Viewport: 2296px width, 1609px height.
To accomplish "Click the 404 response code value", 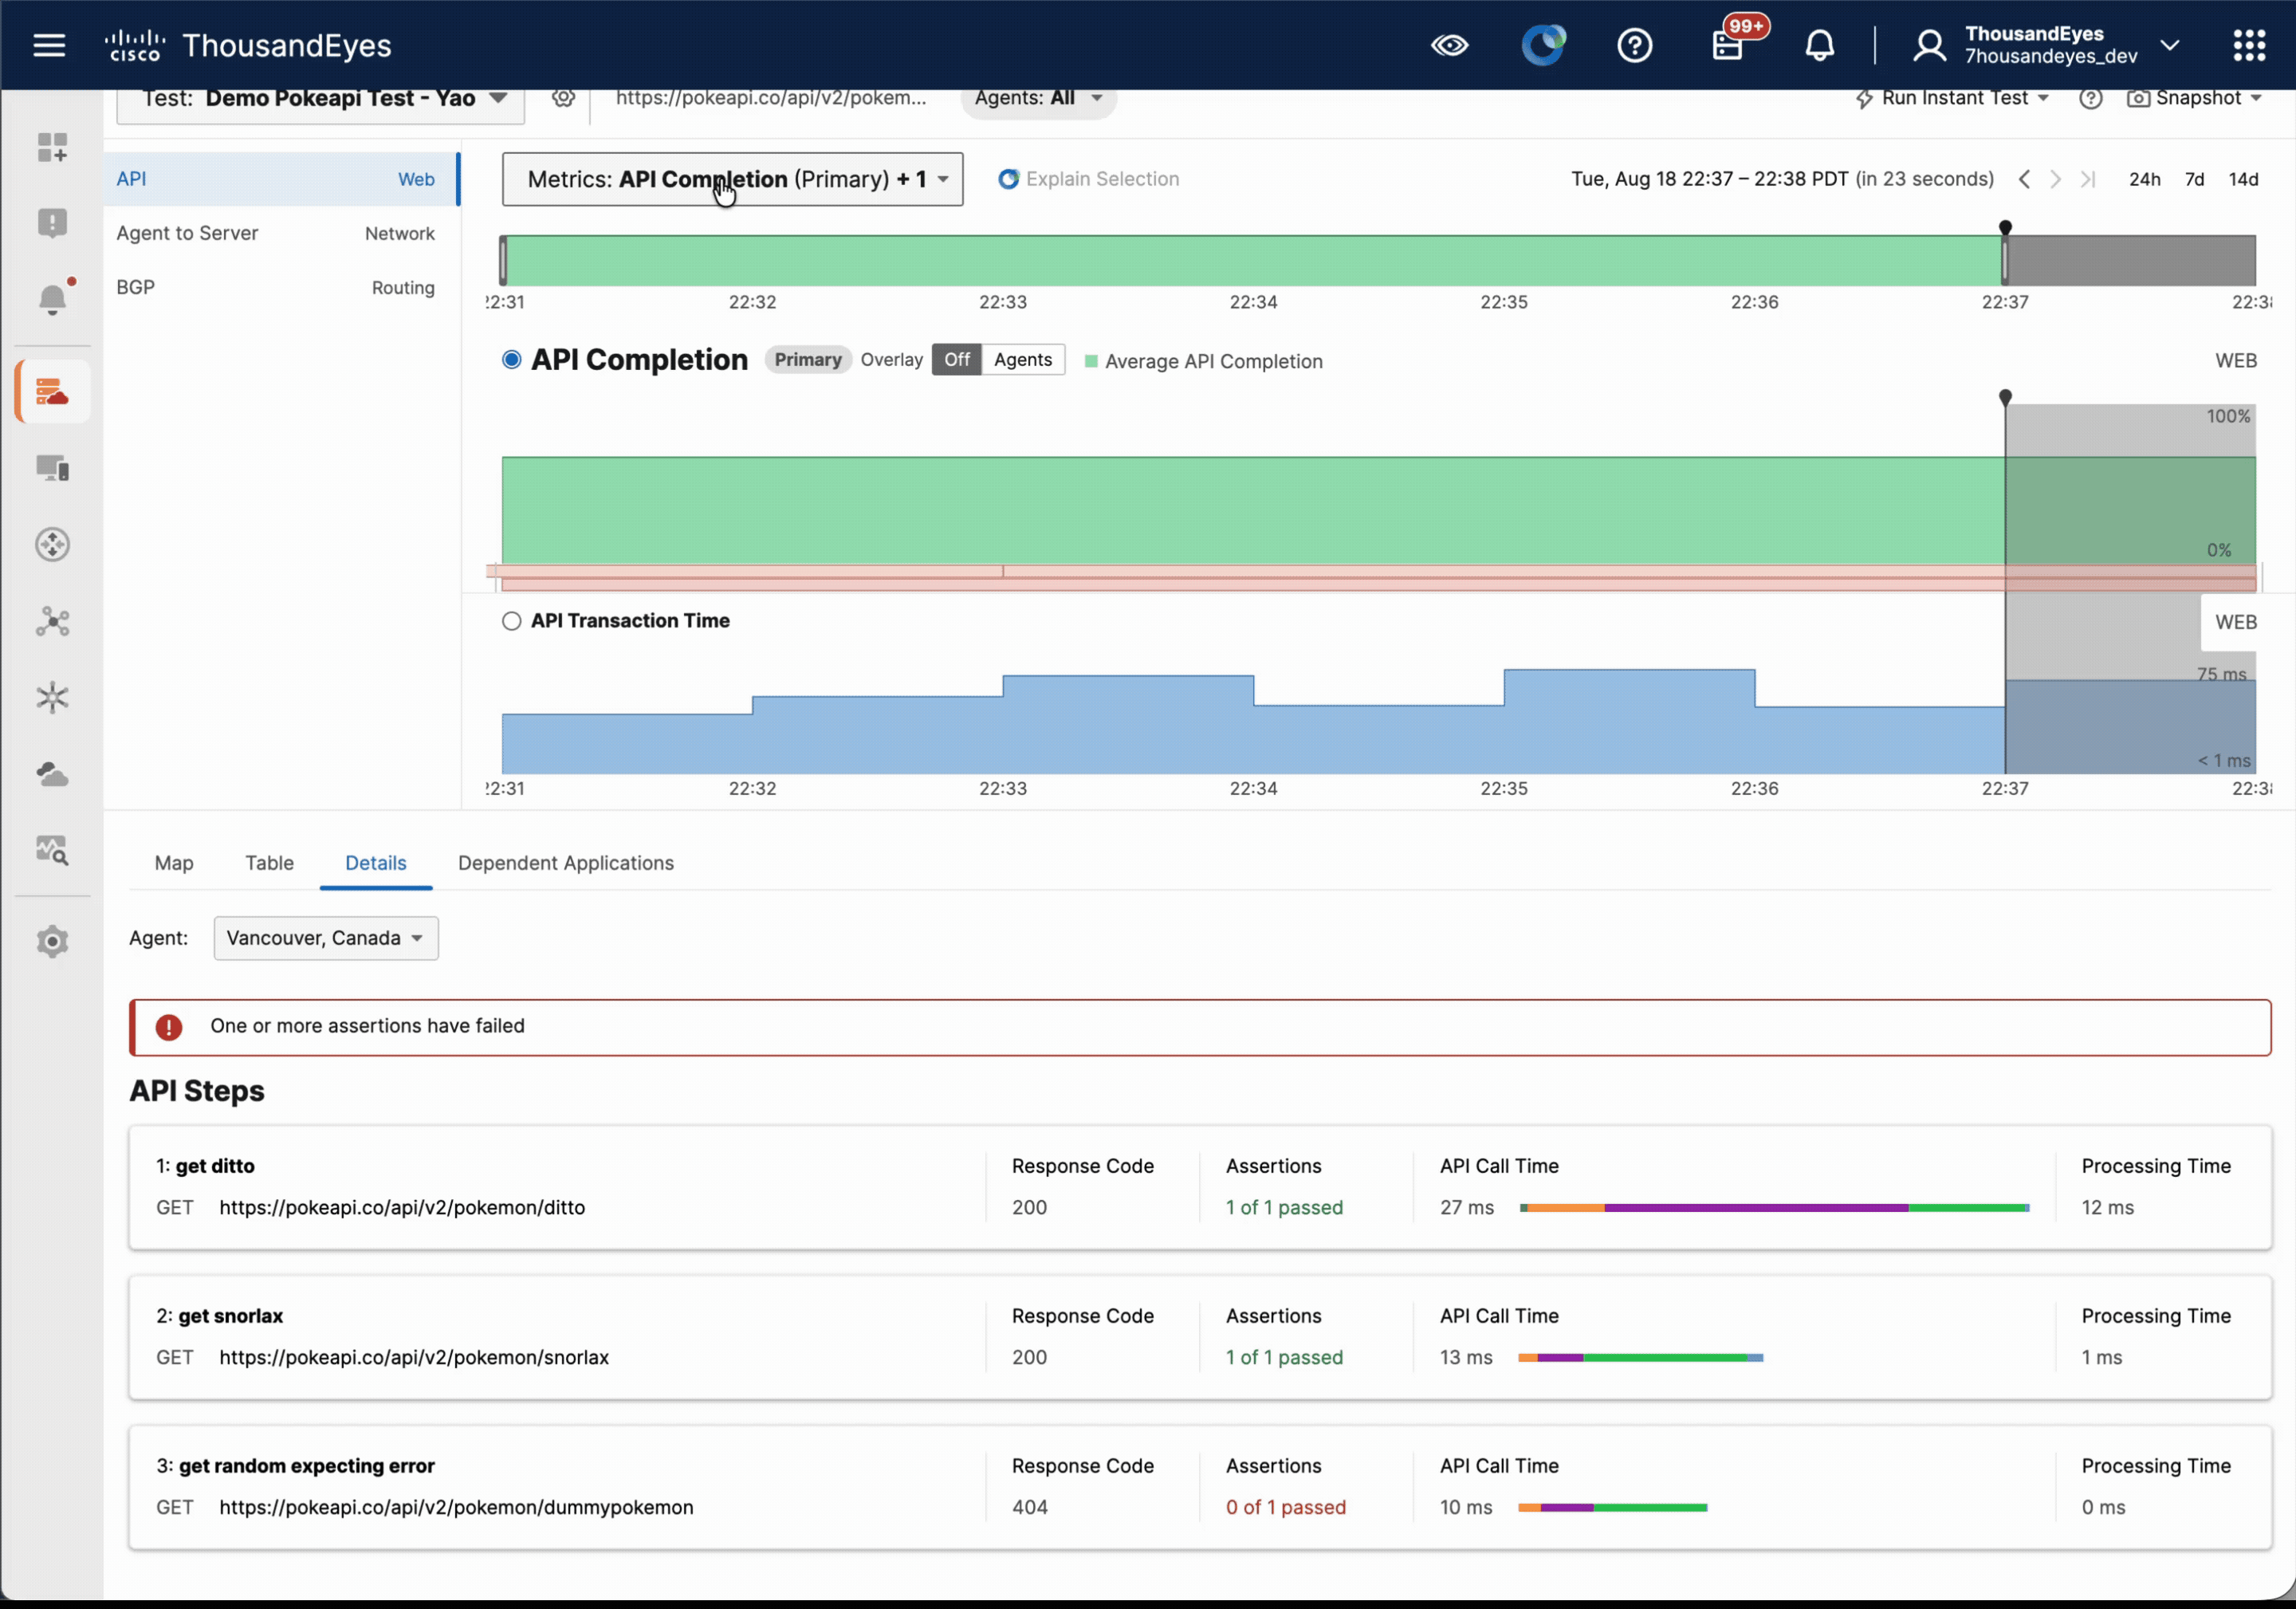I will point(1029,1507).
